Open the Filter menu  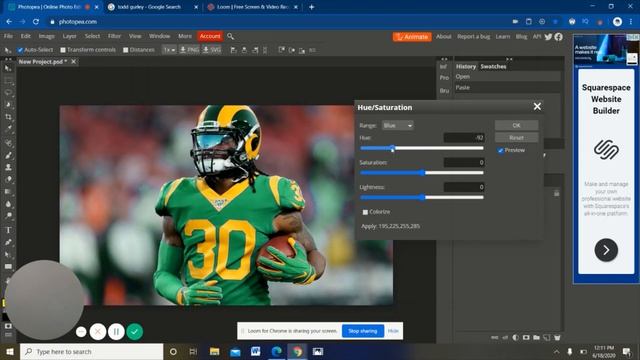tap(114, 36)
